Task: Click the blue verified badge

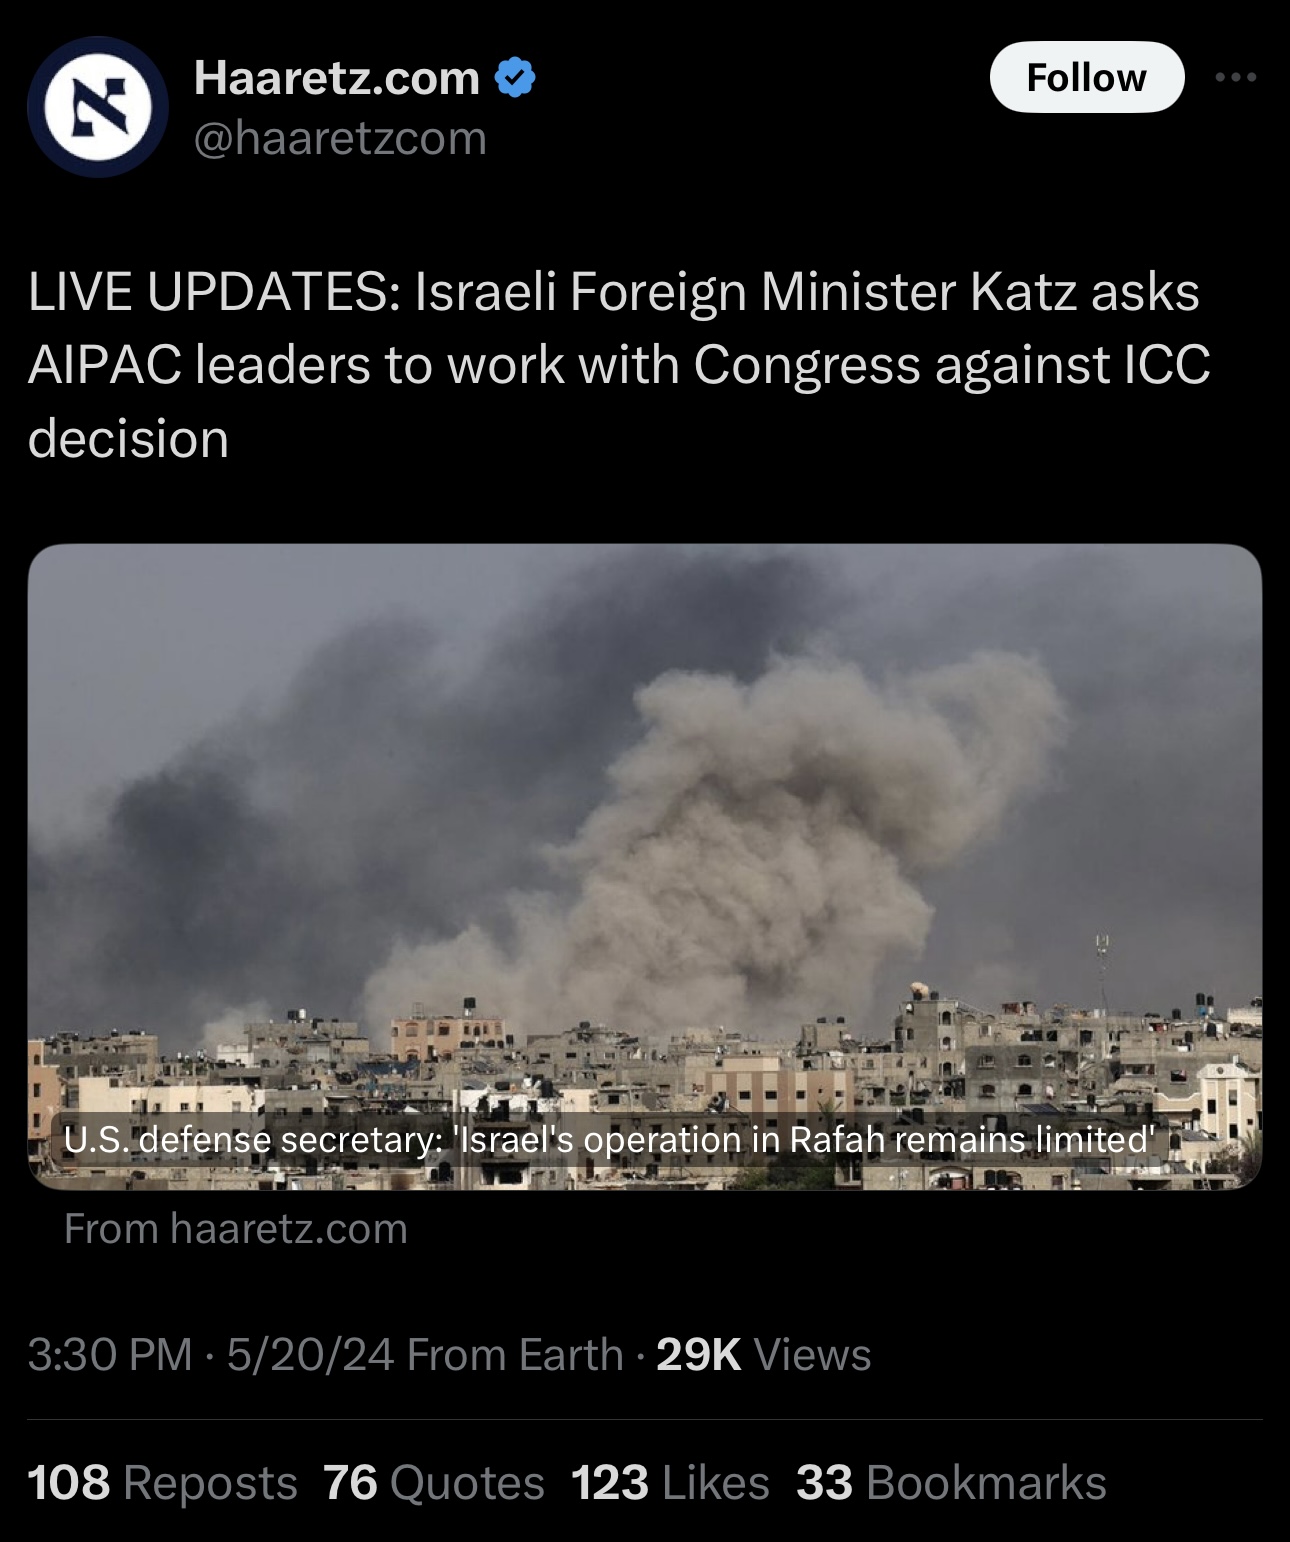Action: pos(515,78)
